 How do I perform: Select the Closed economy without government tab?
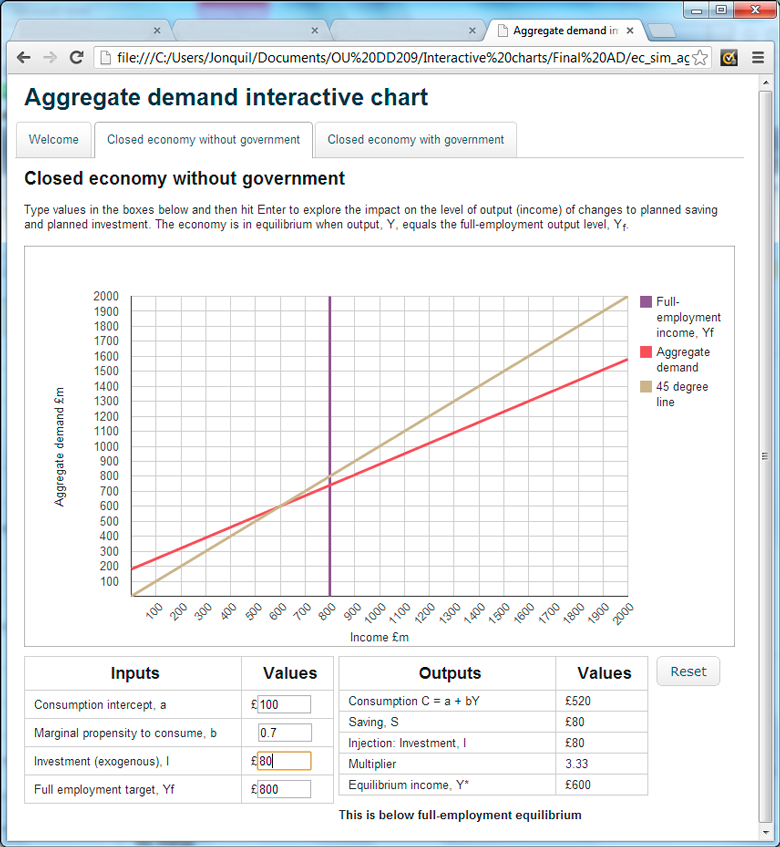coord(203,140)
